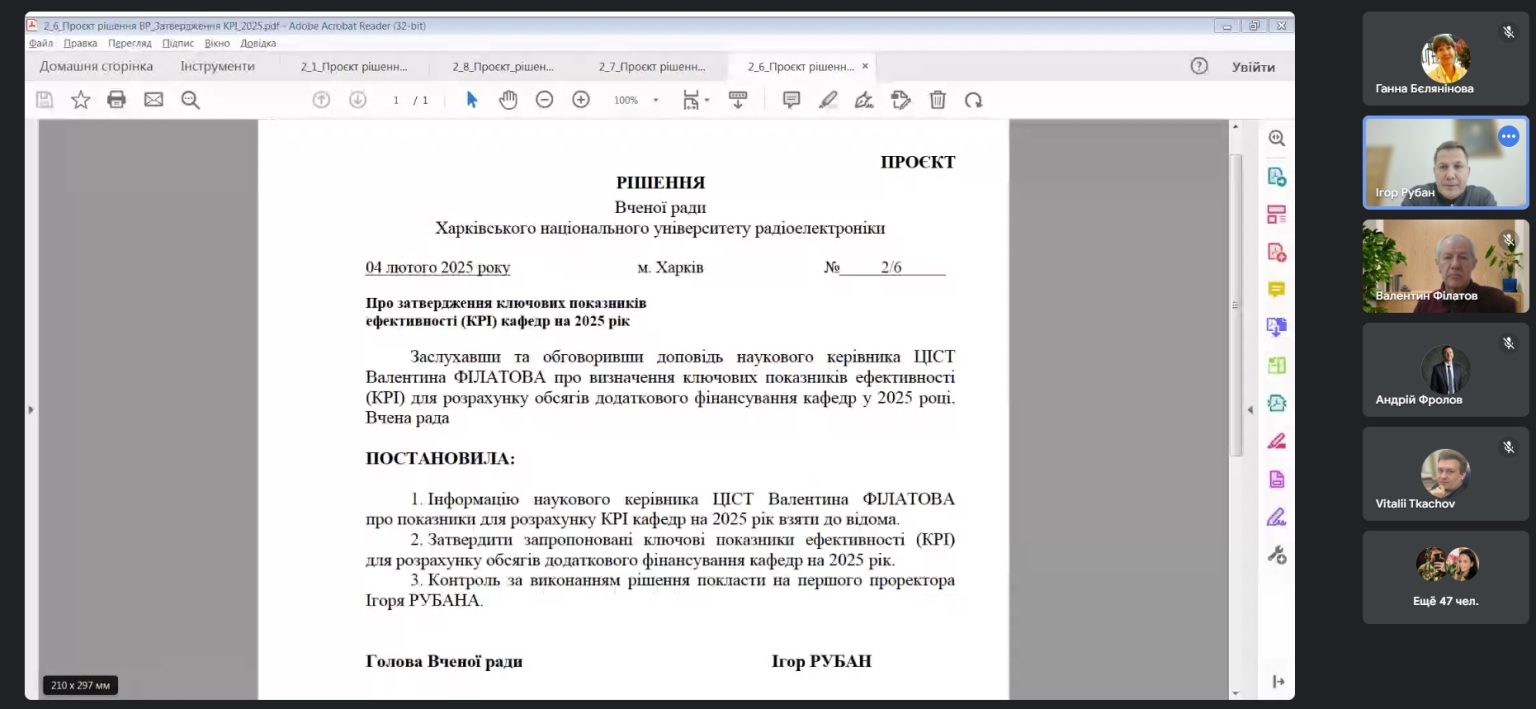Expand the left navigation pane arrow

[x=31, y=409]
